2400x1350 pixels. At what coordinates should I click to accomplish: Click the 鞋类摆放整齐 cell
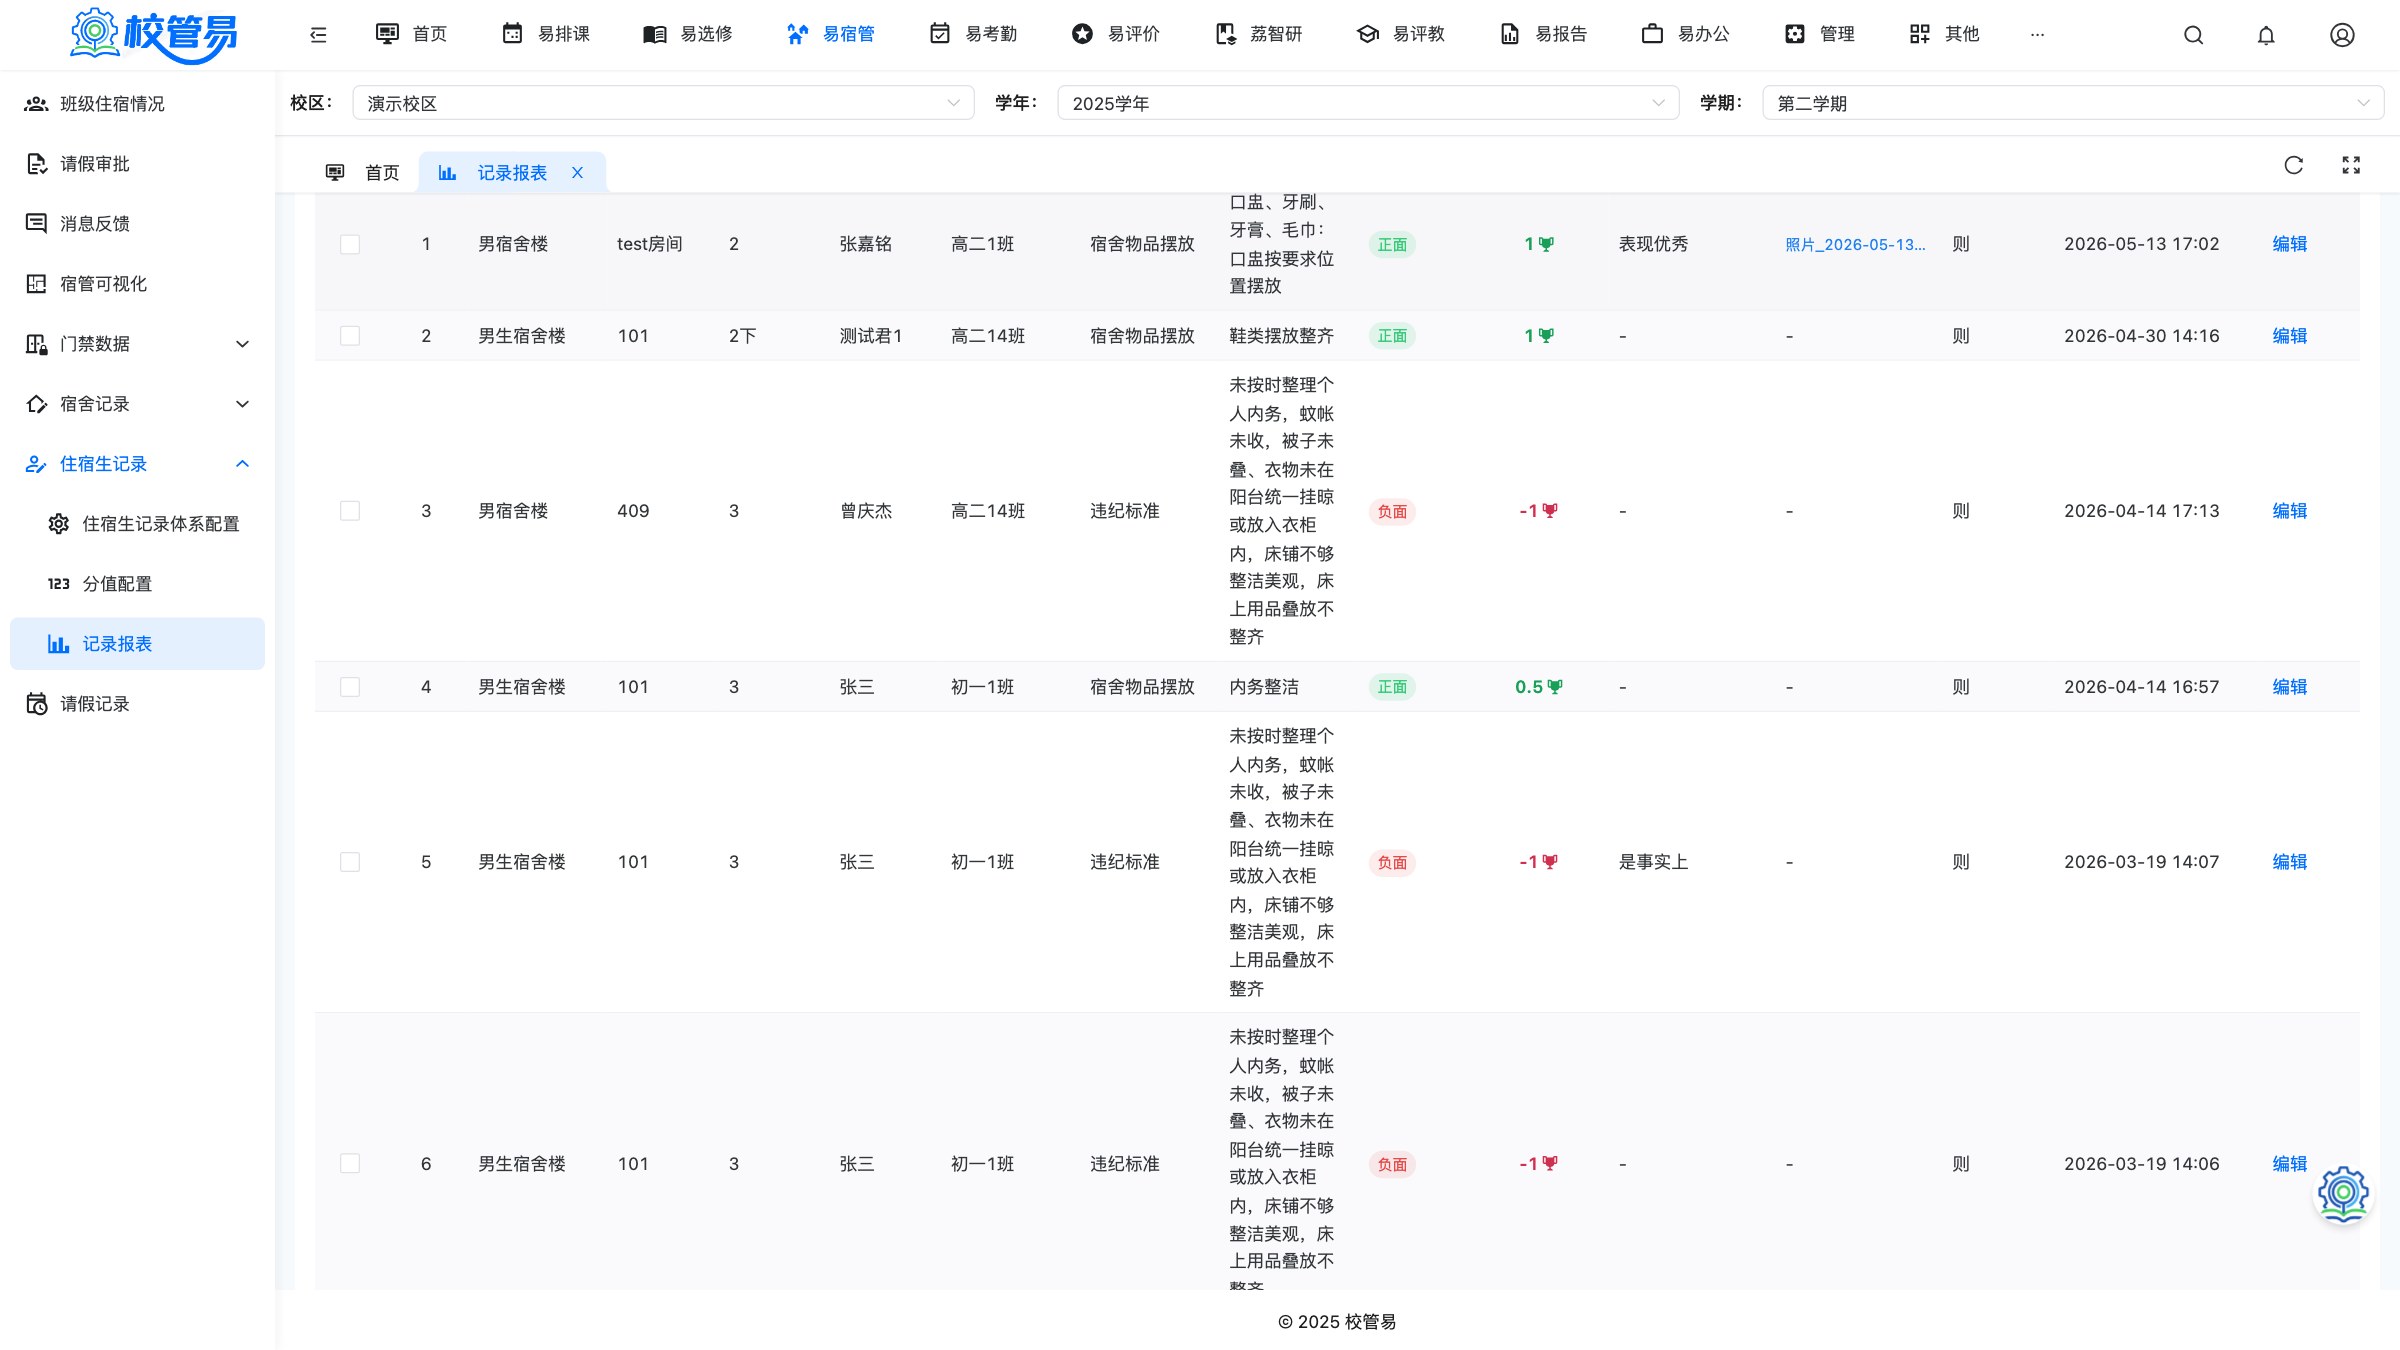click(x=1281, y=336)
